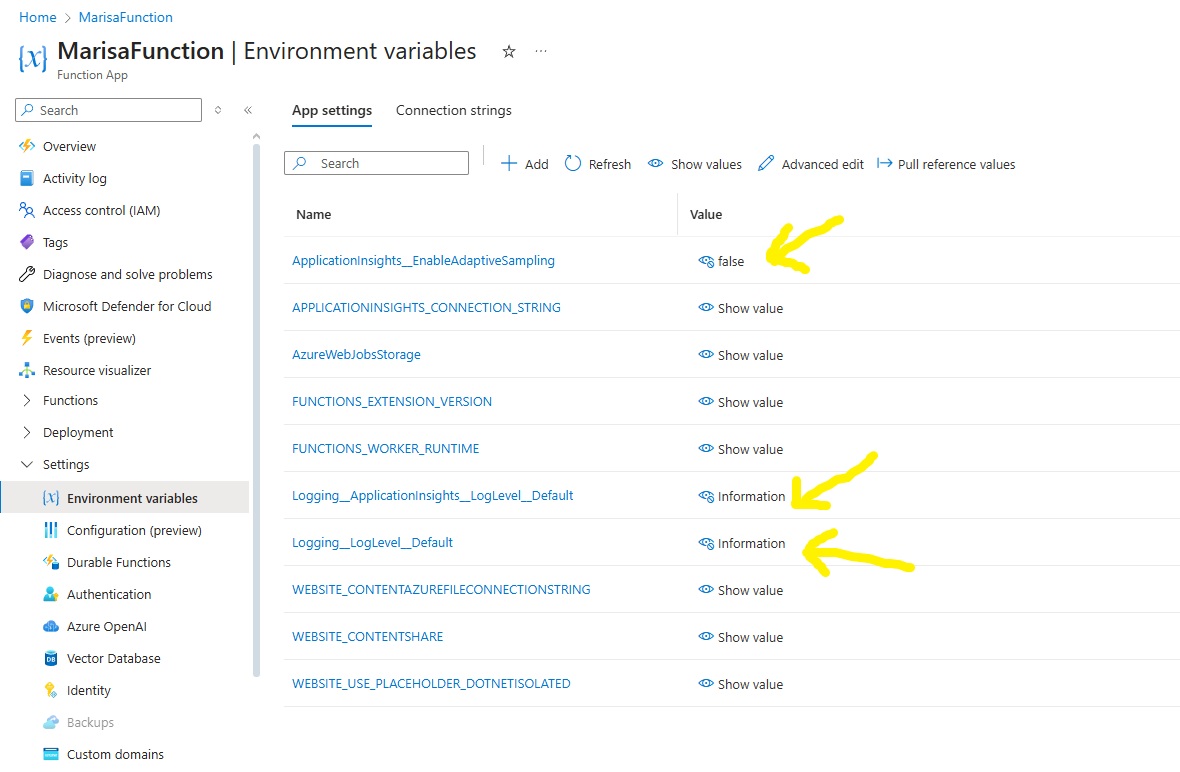The width and height of the screenshot is (1180, 772).
Task: Collapse the Settings section
Action: click(27, 464)
